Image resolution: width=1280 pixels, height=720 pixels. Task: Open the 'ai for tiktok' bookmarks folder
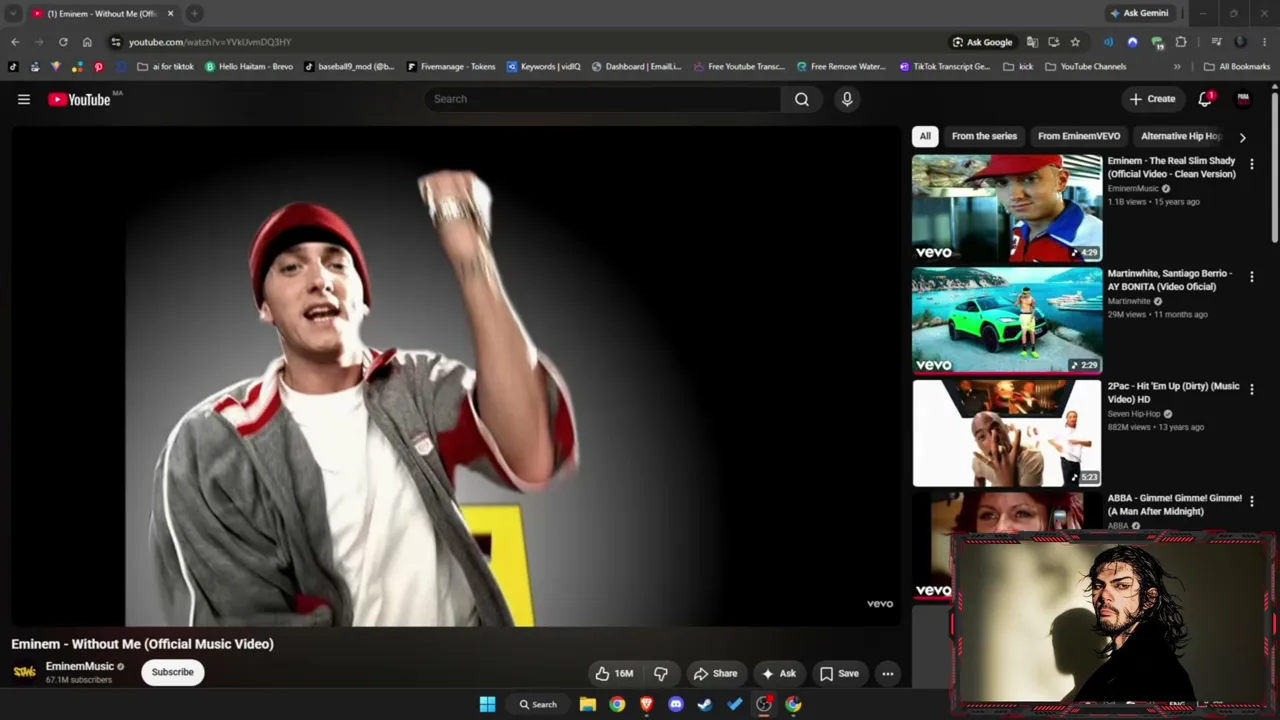pos(165,67)
